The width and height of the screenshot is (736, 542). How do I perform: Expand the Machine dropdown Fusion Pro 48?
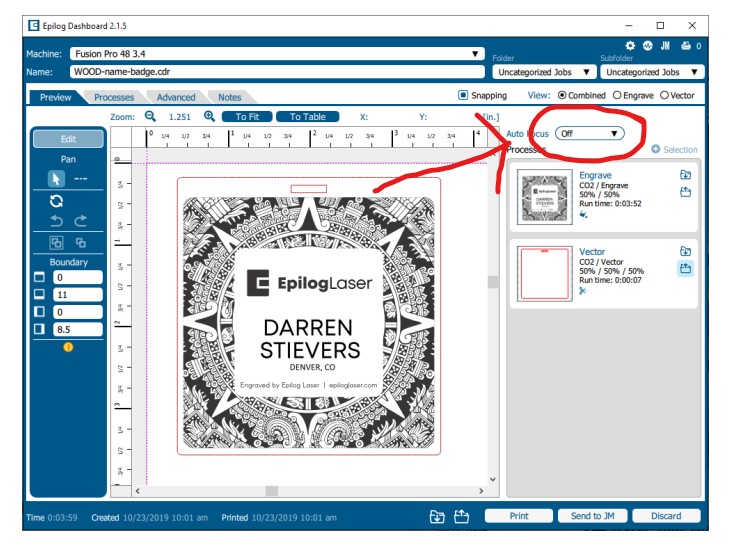point(275,53)
